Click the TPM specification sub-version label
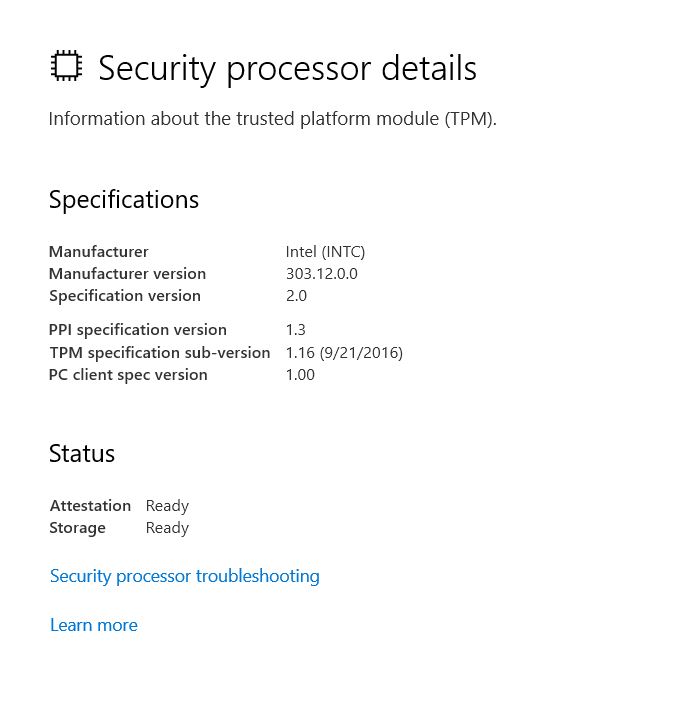Screen dimensions: 690x709 pyautogui.click(x=160, y=353)
